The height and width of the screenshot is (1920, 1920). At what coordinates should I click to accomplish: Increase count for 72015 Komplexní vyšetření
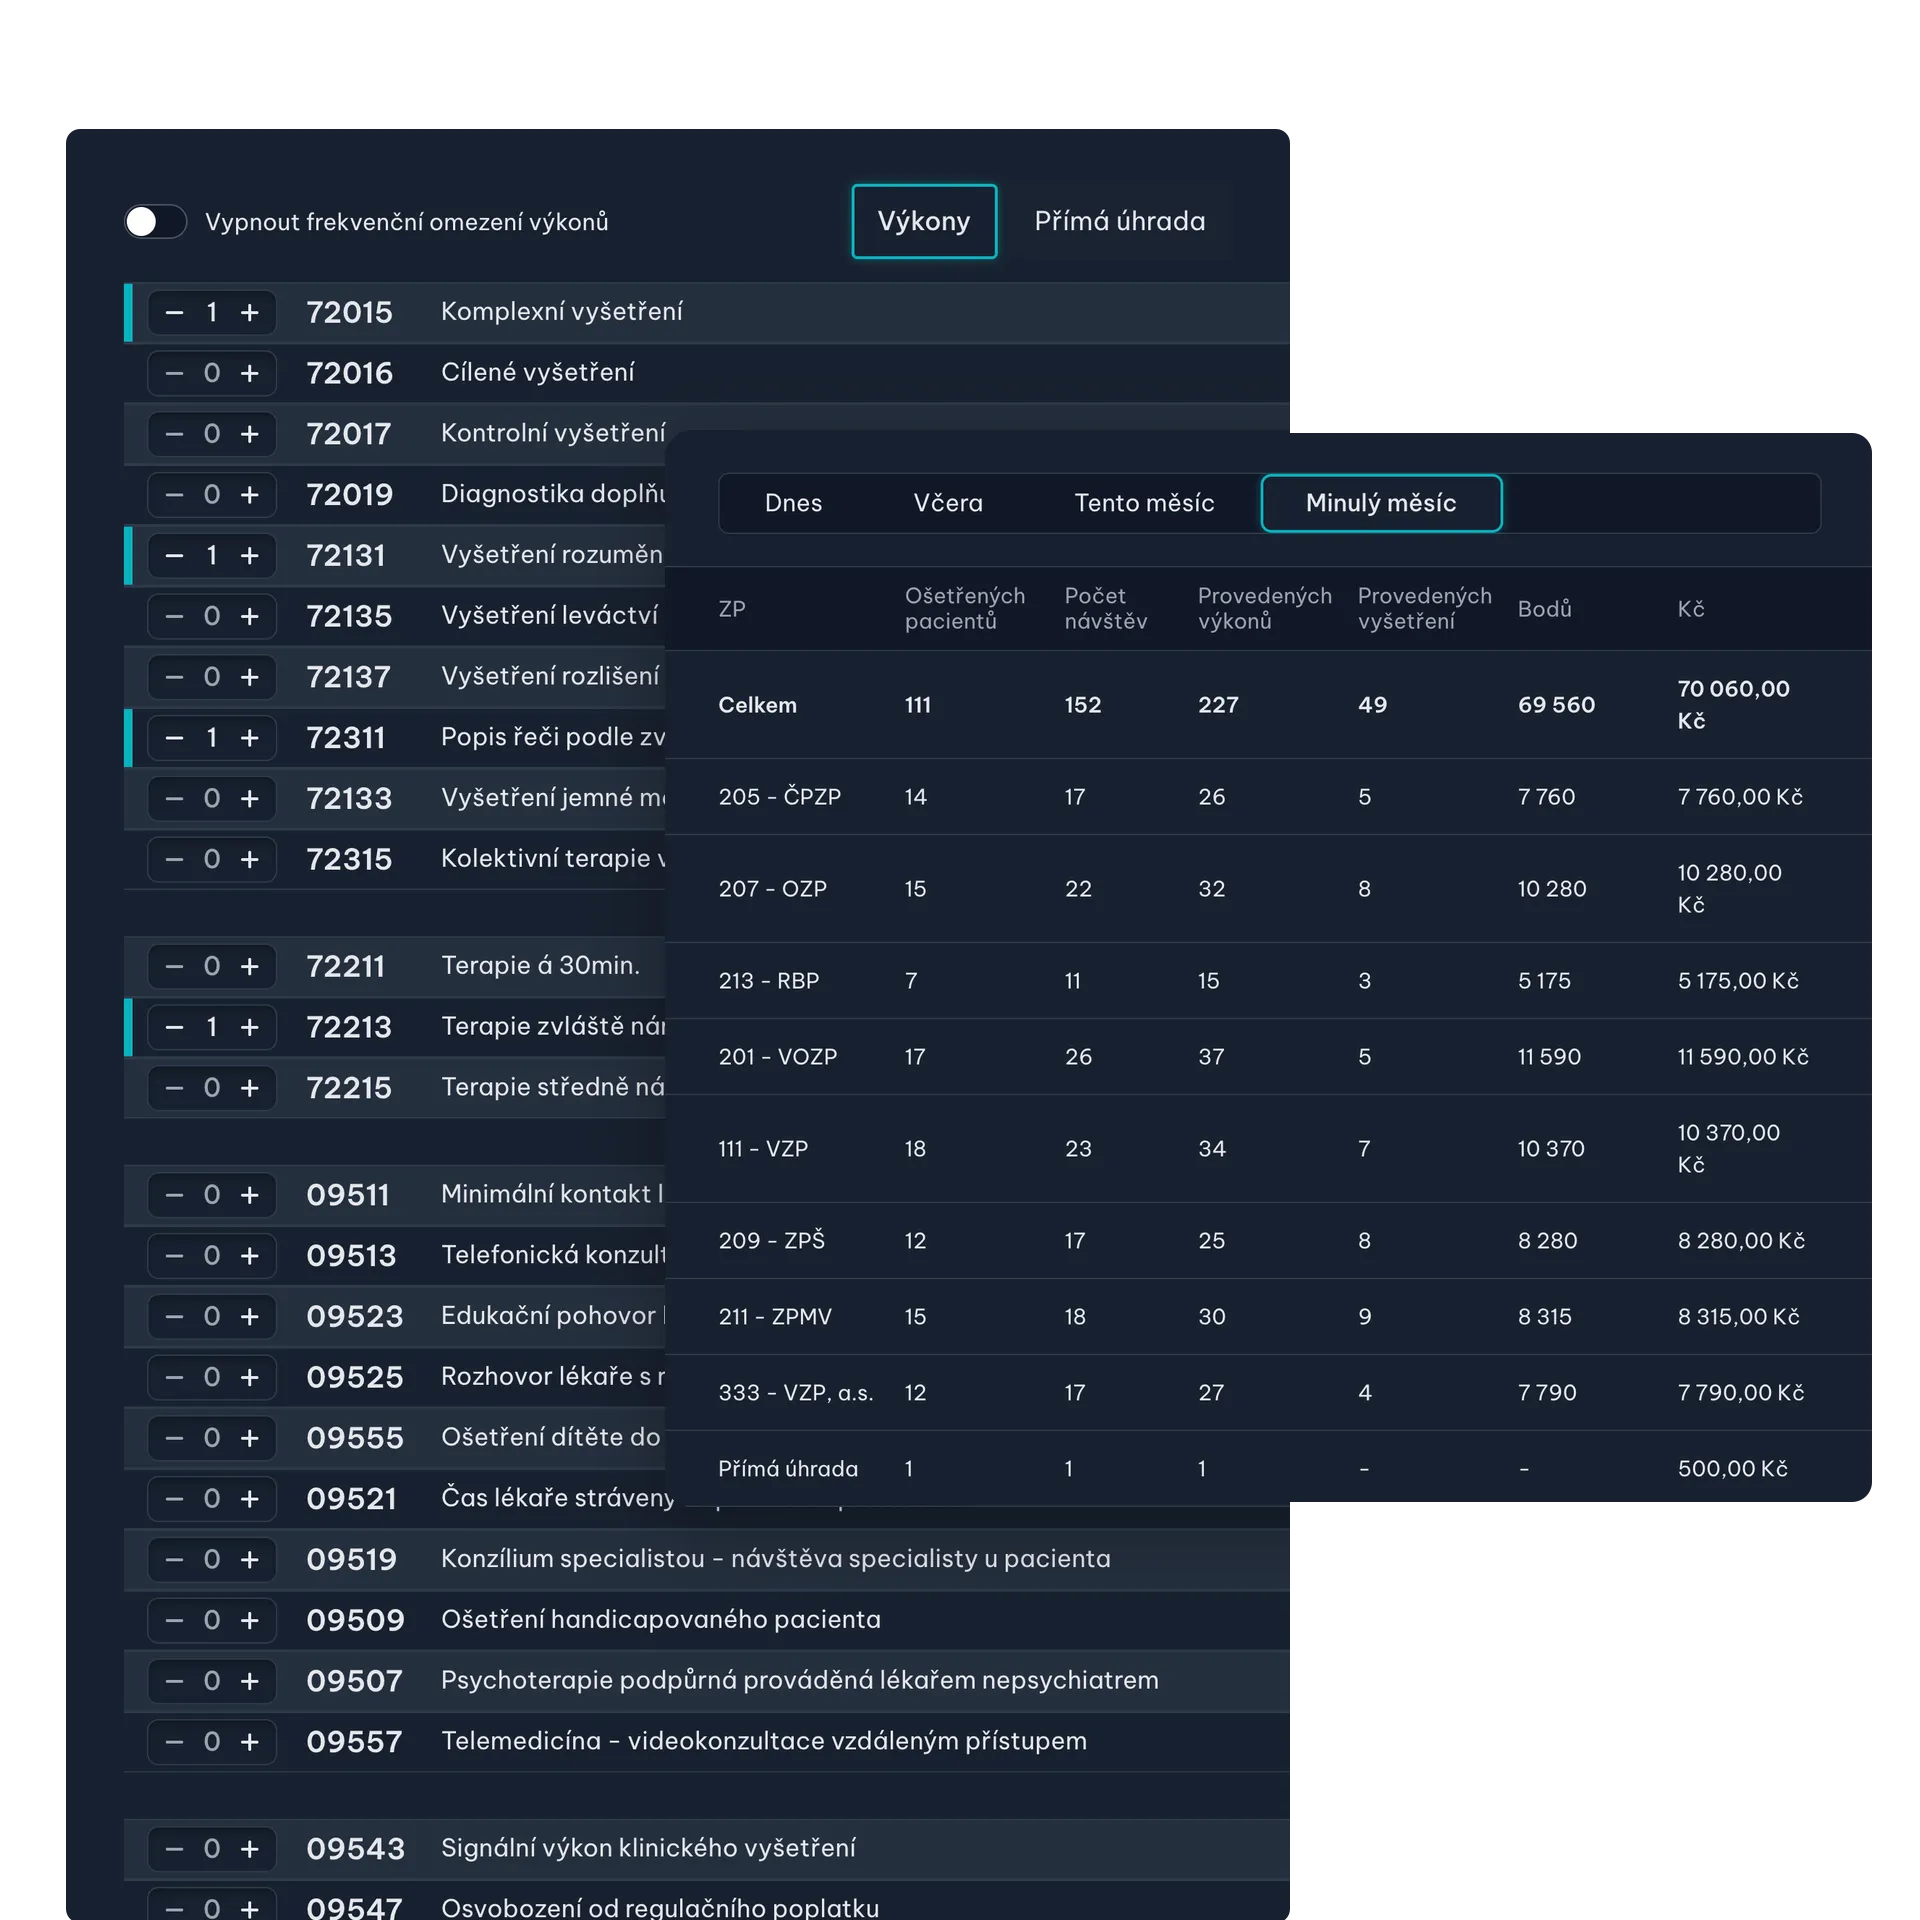click(250, 312)
